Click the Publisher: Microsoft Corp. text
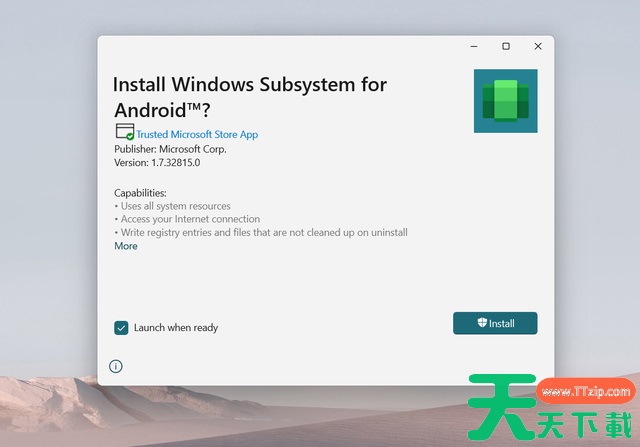The image size is (640, 447). point(170,149)
